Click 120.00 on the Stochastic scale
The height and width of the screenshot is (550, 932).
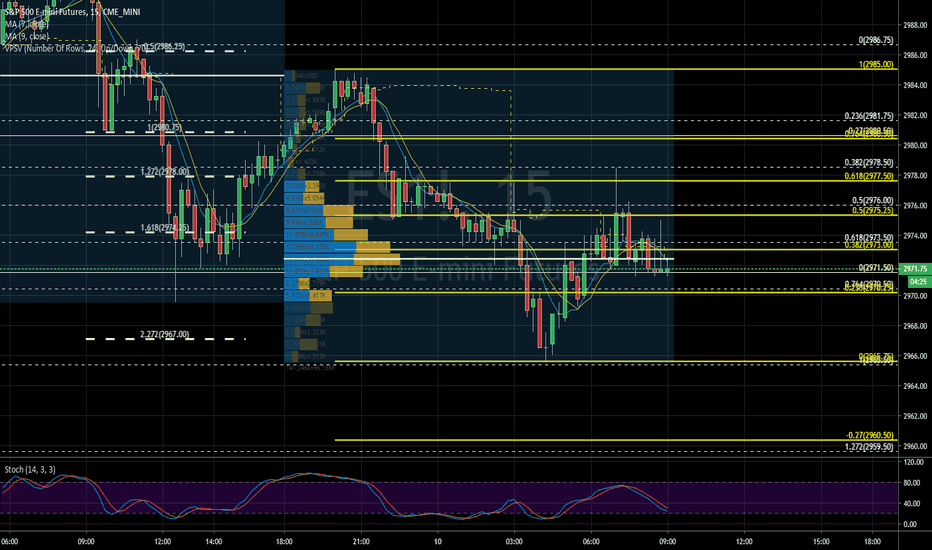pyautogui.click(x=914, y=462)
